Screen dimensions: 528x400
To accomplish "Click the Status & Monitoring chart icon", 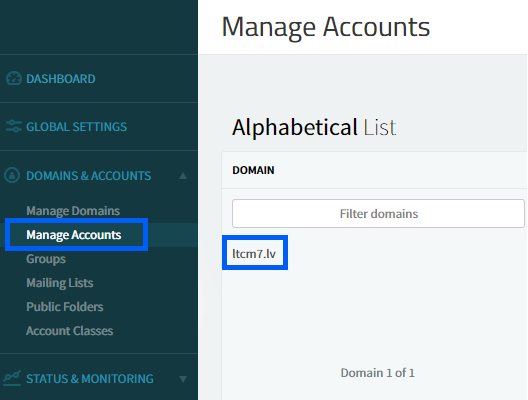I will 12,378.
